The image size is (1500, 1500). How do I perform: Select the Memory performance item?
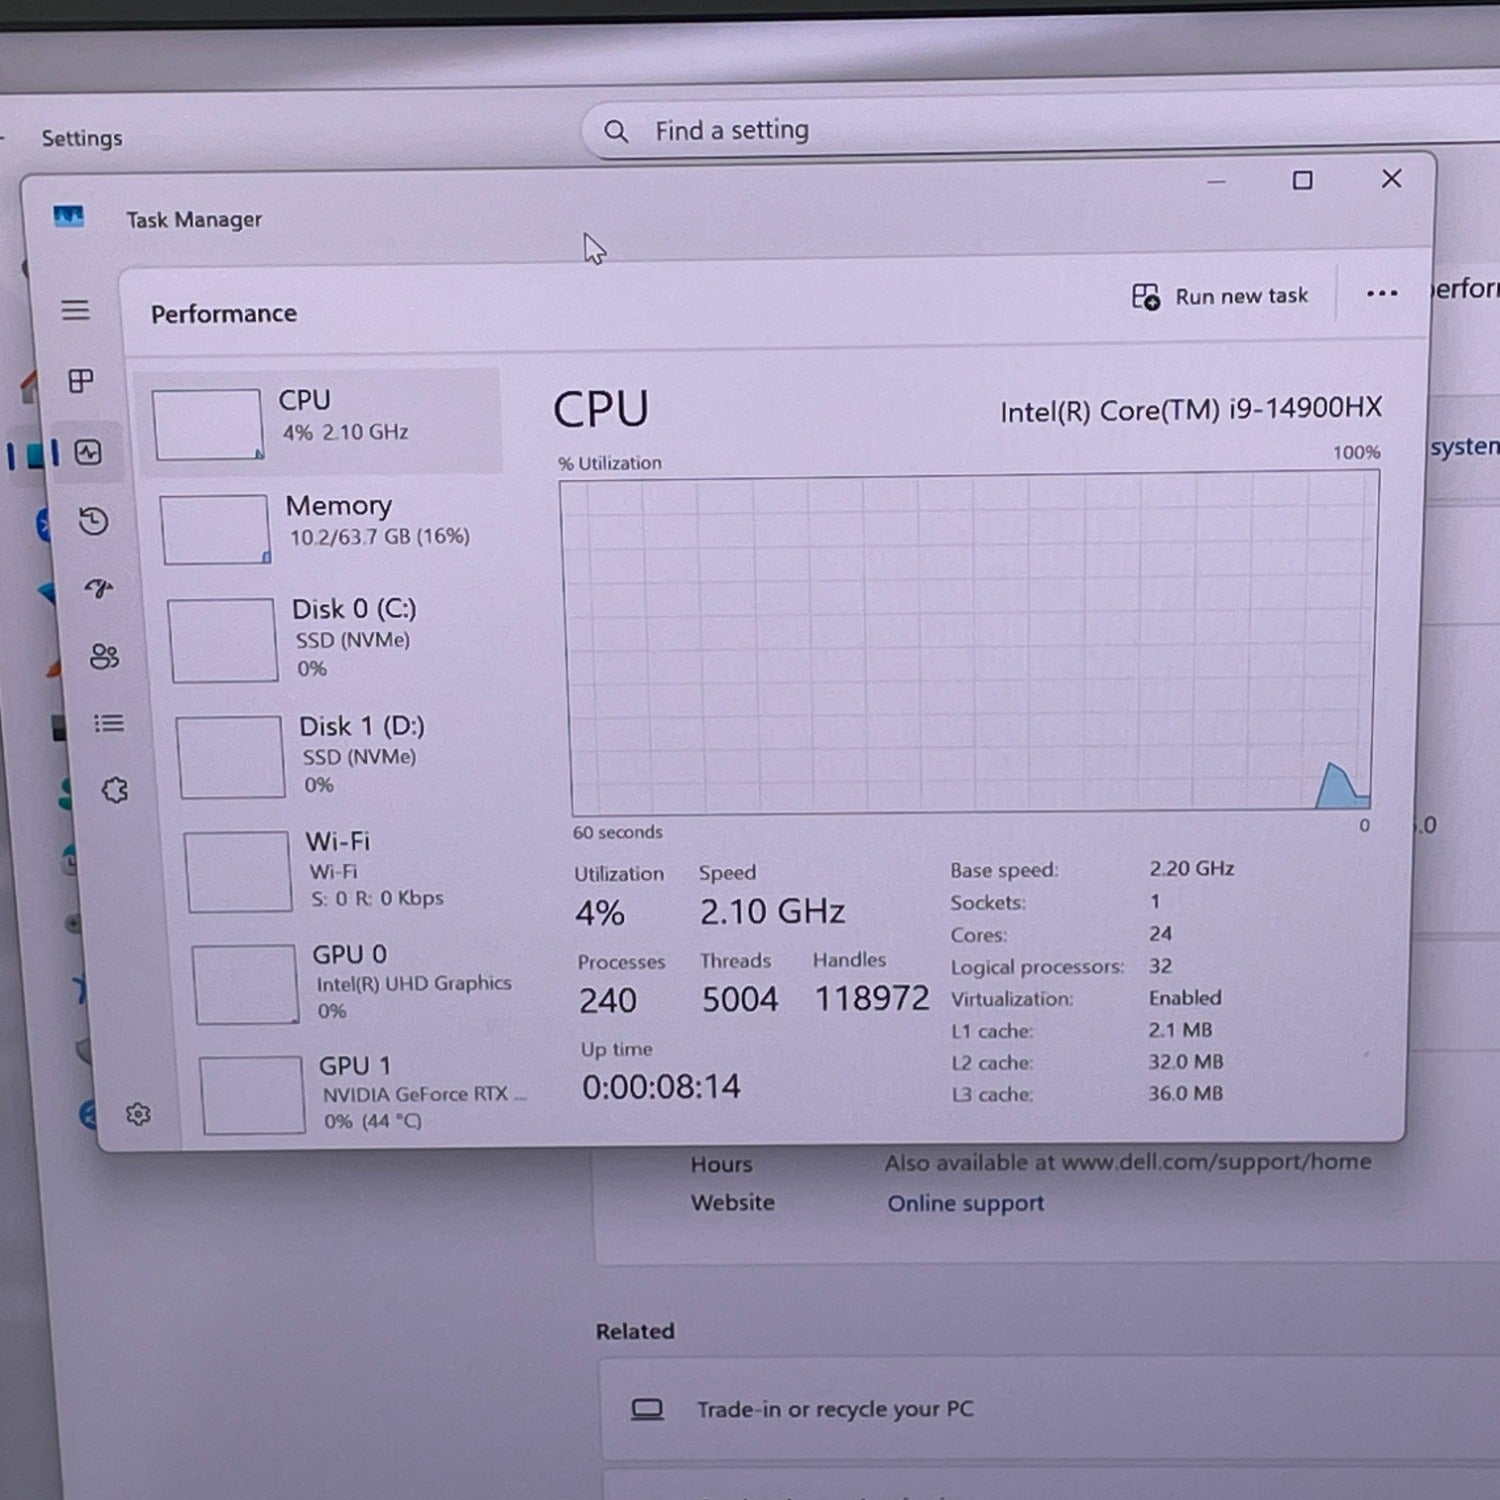(330, 526)
